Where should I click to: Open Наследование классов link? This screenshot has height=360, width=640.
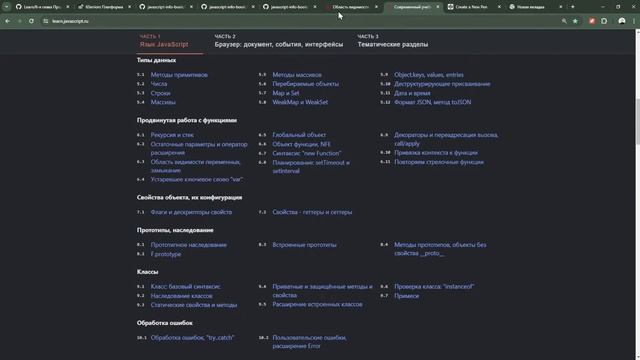pos(181,296)
